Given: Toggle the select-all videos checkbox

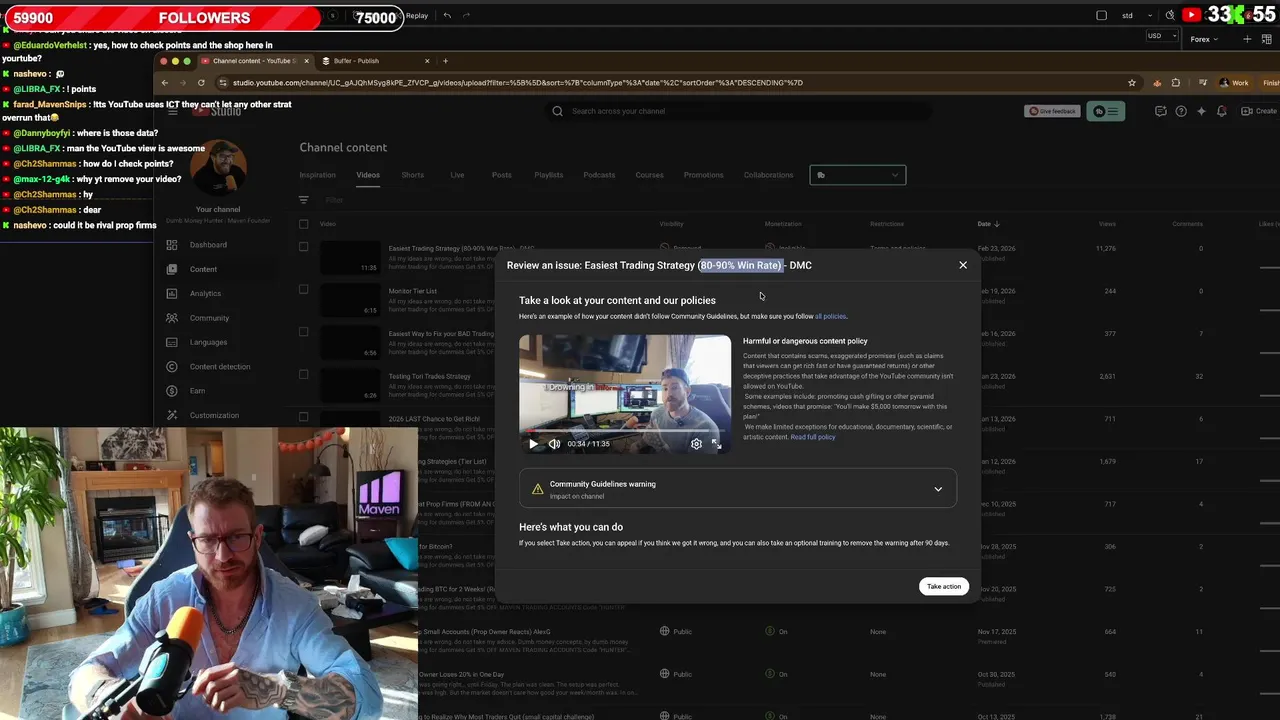Looking at the screenshot, I should 304,224.
